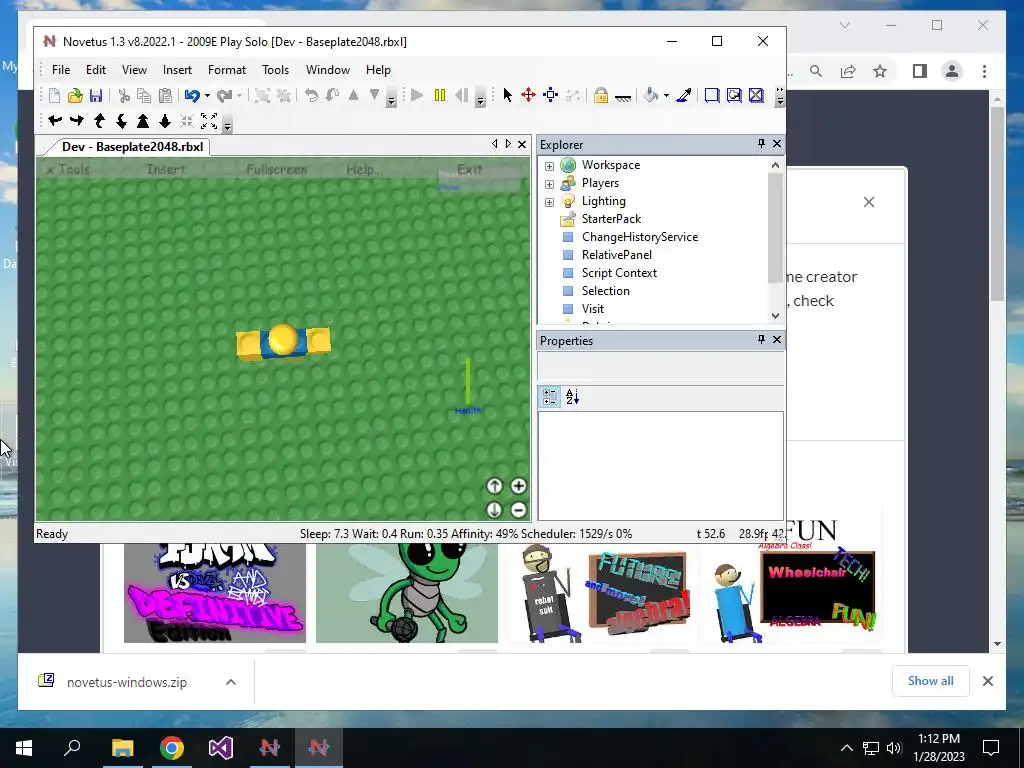The height and width of the screenshot is (768, 1024).
Task: Click the Cut scissors icon
Action: tap(123, 95)
